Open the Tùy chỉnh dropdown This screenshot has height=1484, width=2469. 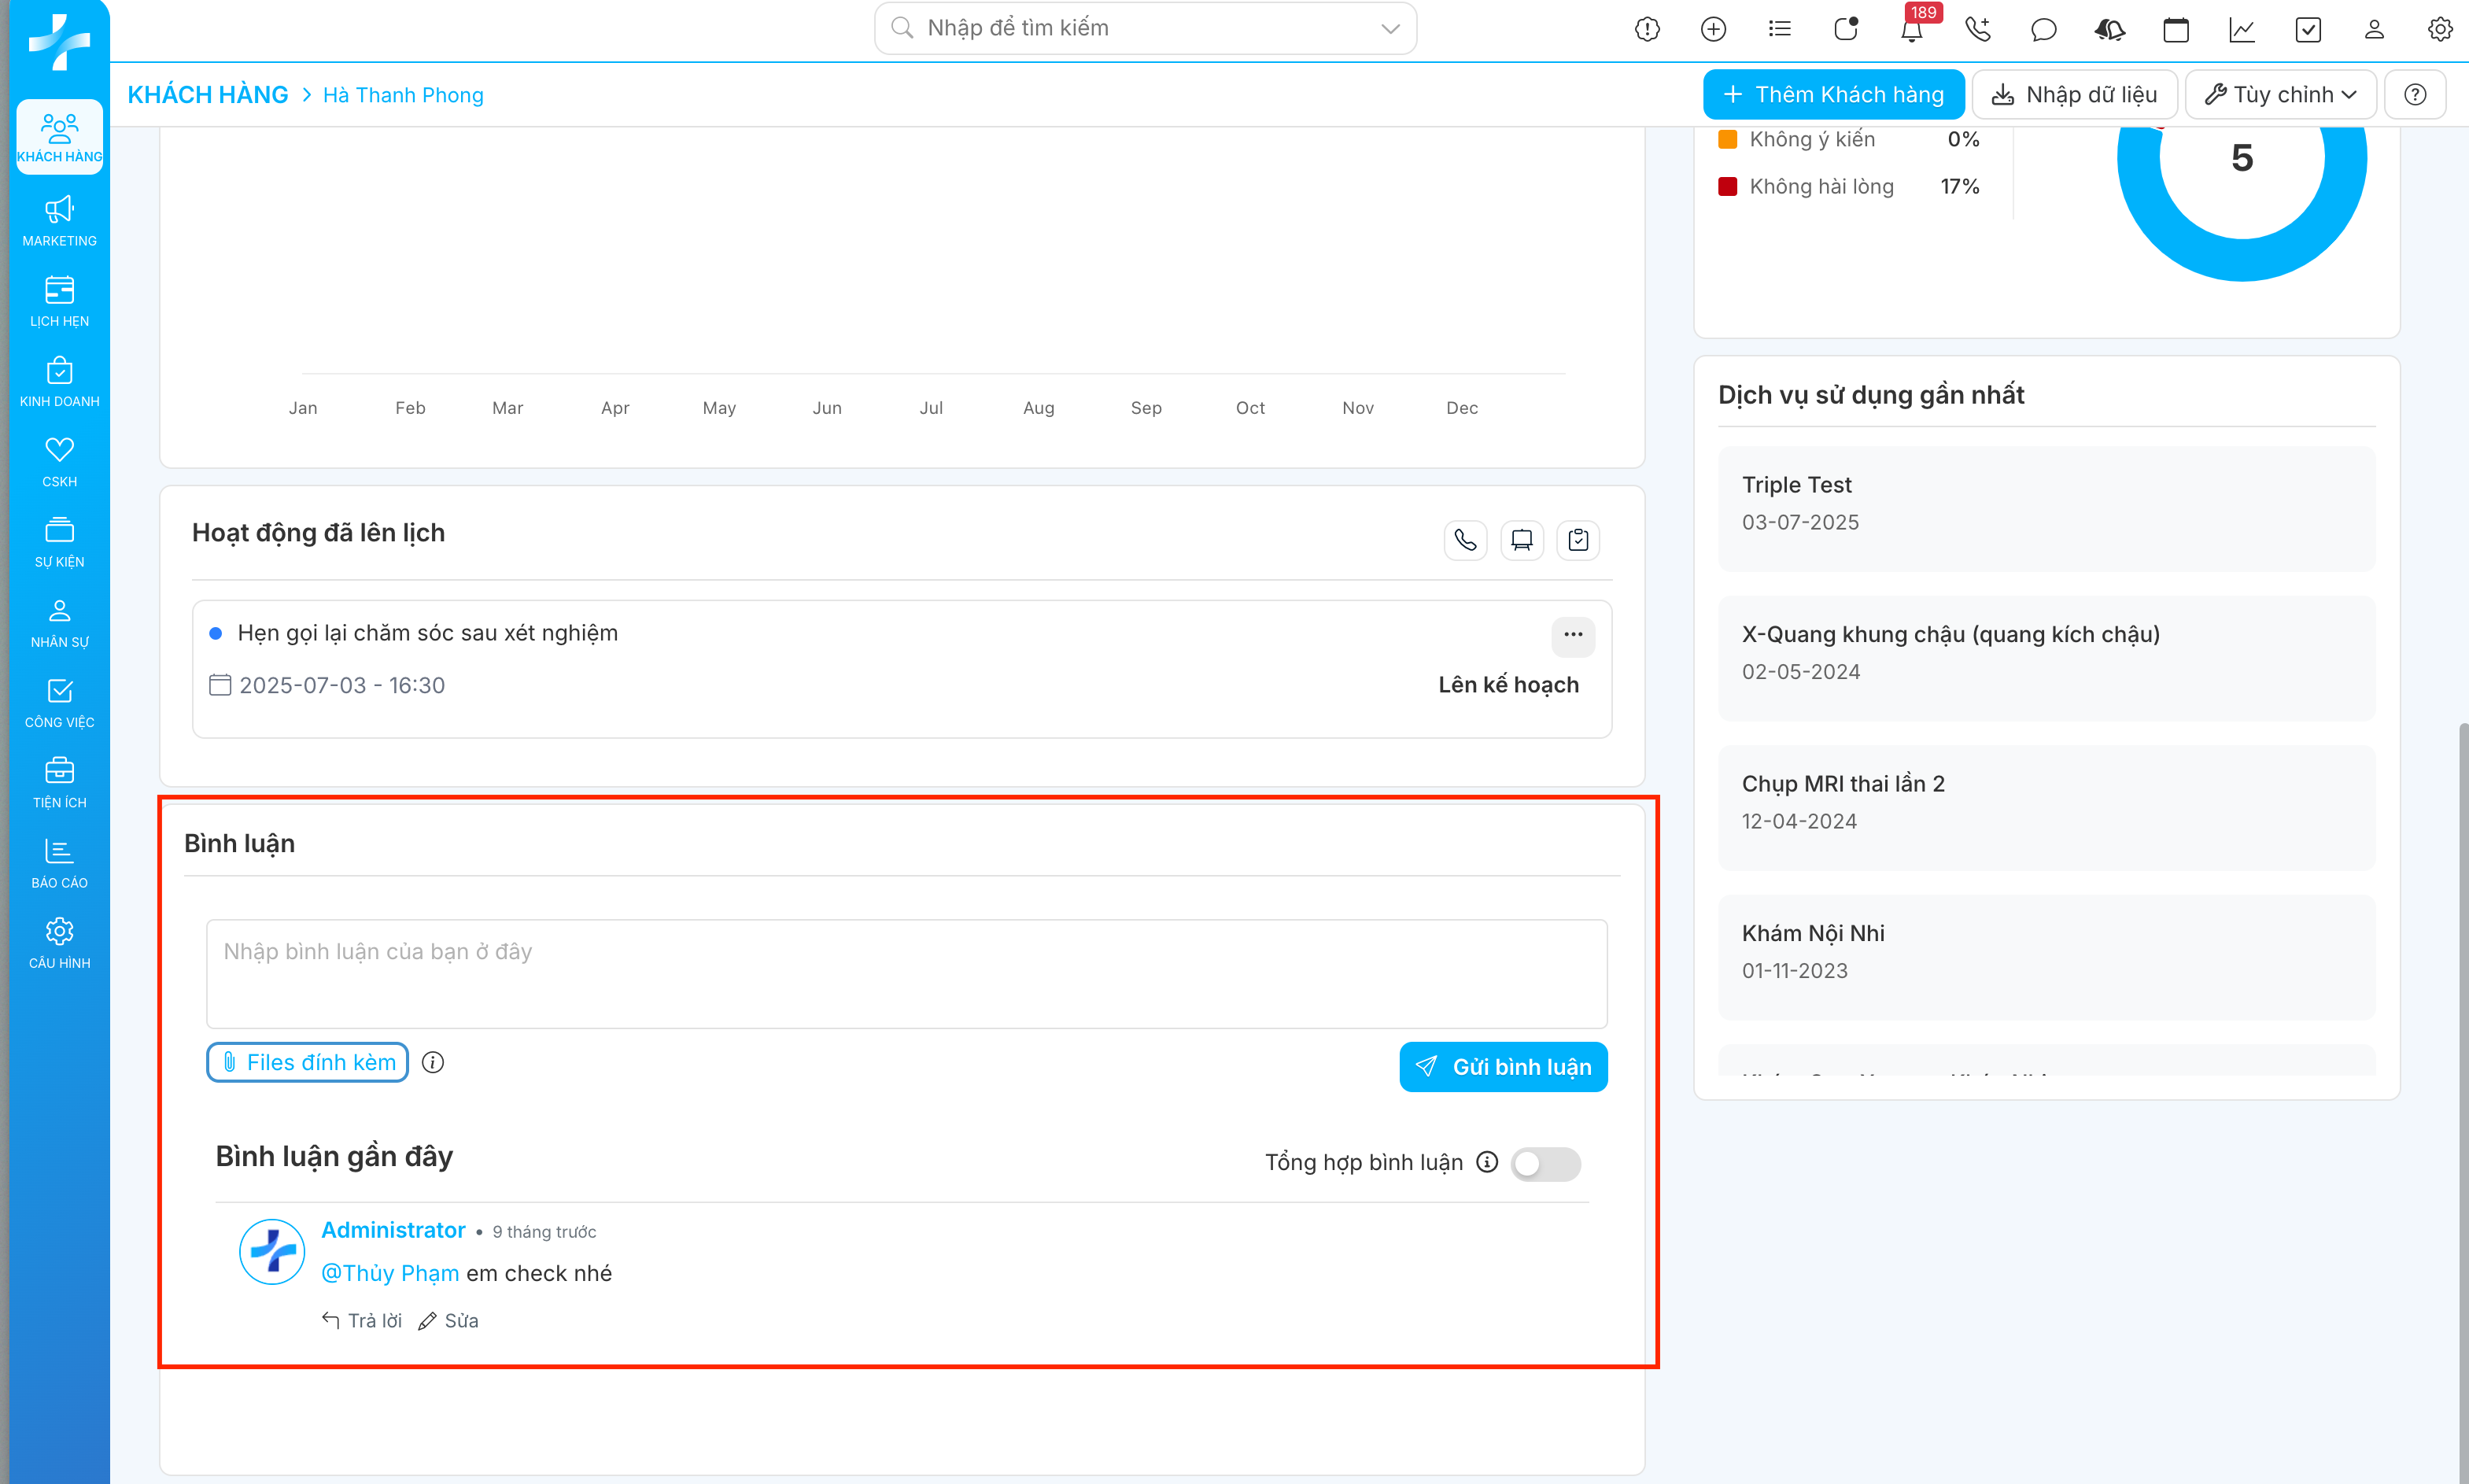[x=2280, y=95]
